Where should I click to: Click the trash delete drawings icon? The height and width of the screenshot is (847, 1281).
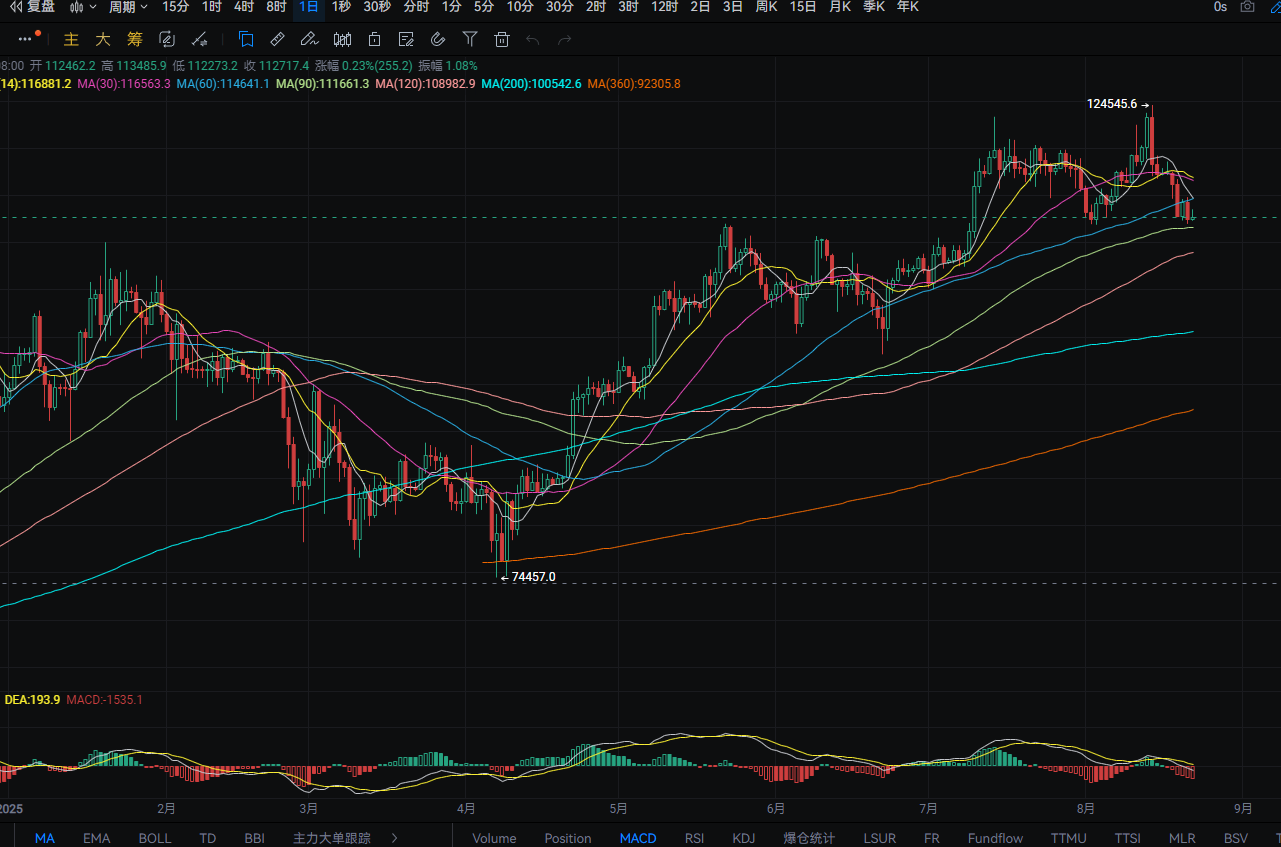502,40
